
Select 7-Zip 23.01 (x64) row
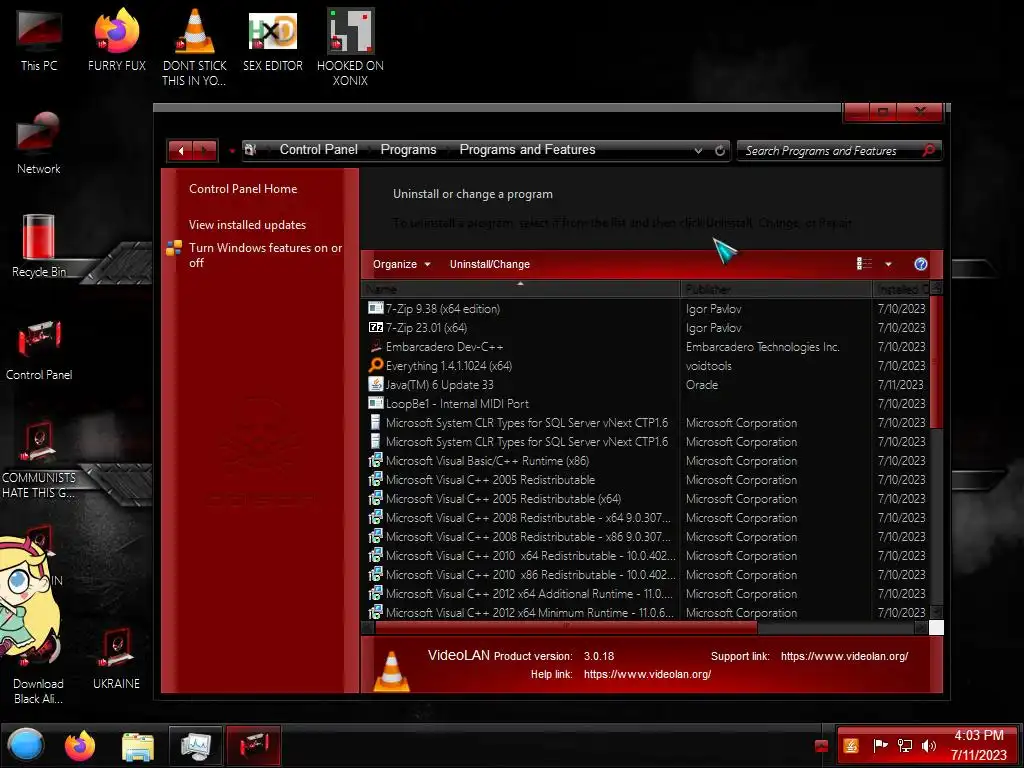[645, 328]
